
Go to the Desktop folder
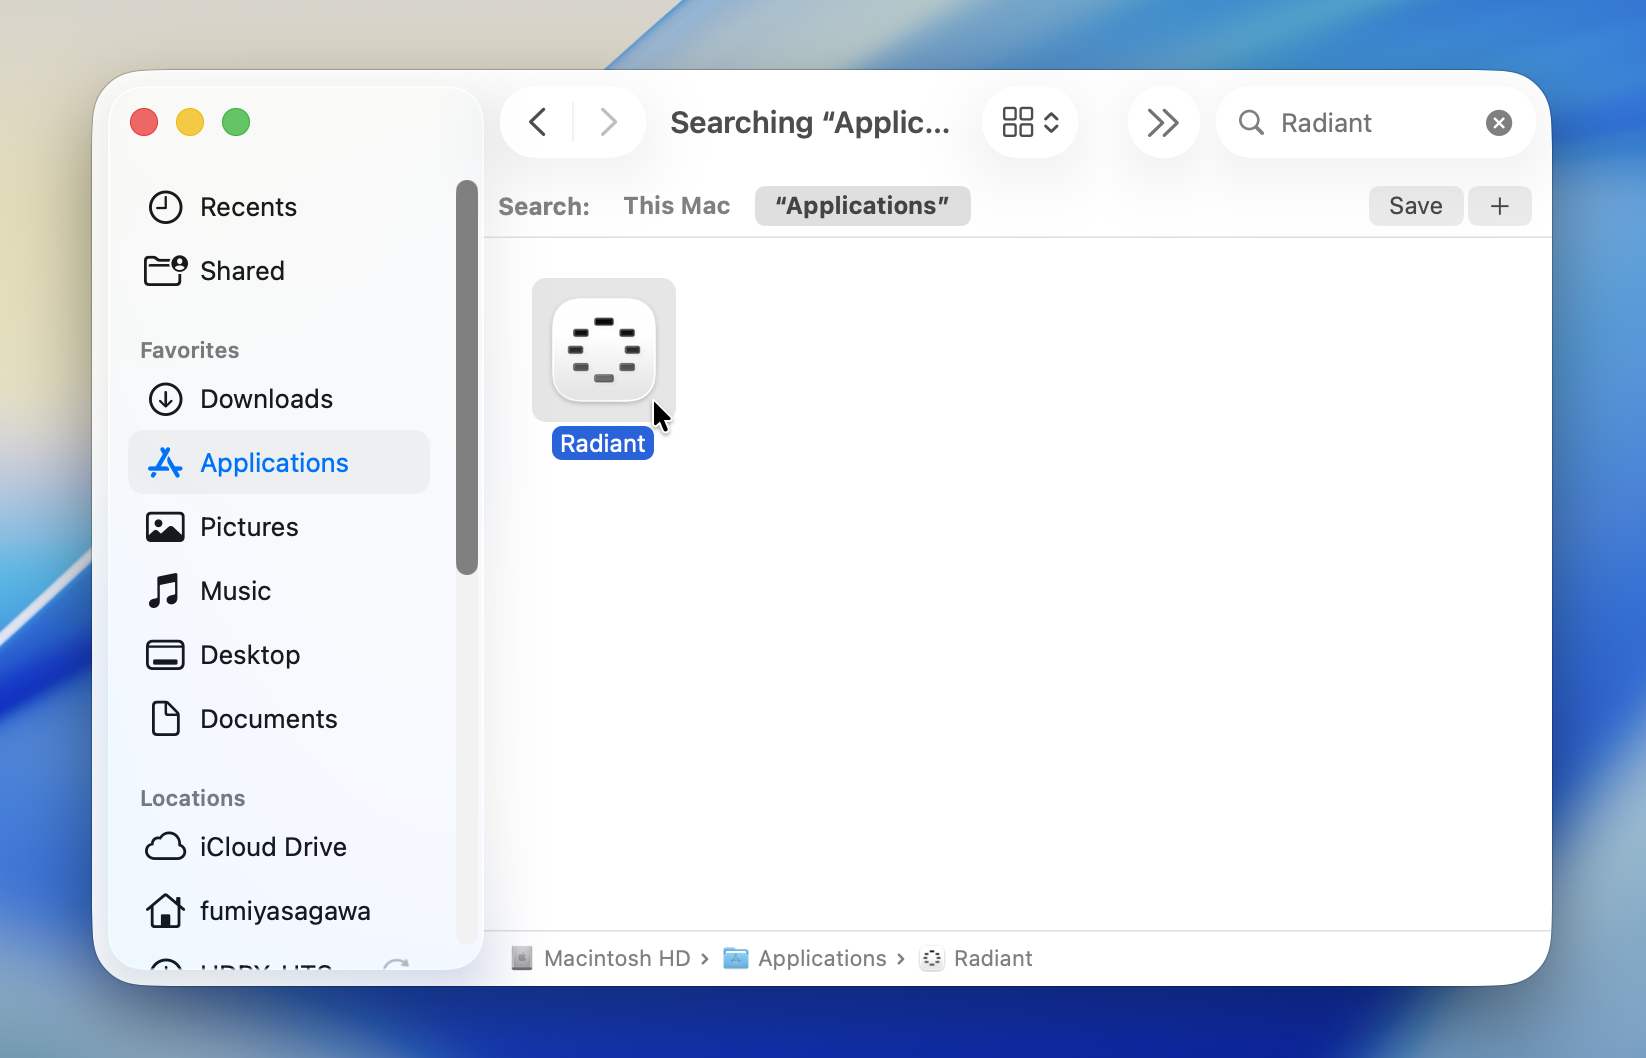(249, 655)
